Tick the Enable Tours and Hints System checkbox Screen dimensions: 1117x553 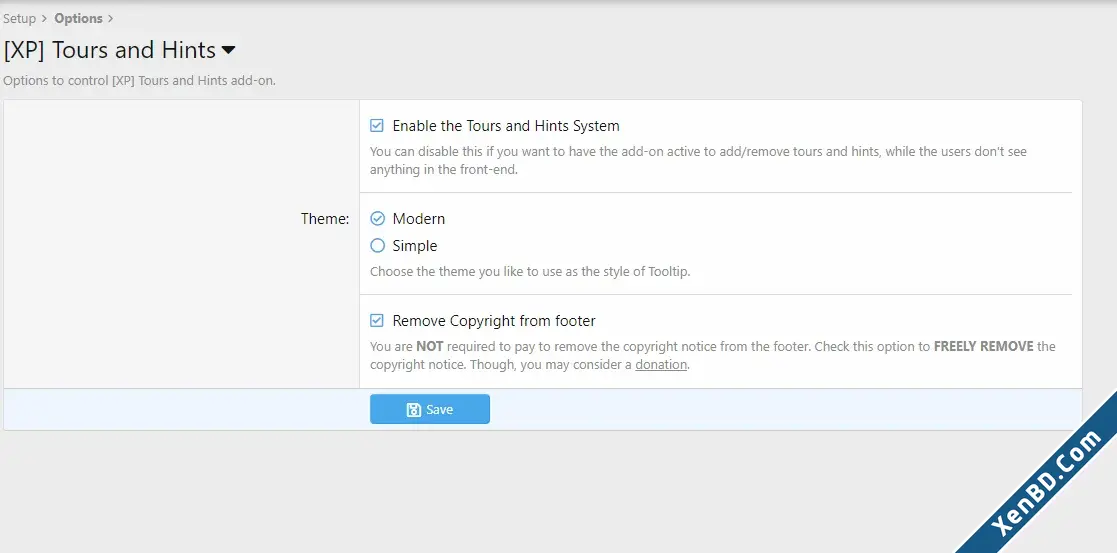(x=377, y=126)
